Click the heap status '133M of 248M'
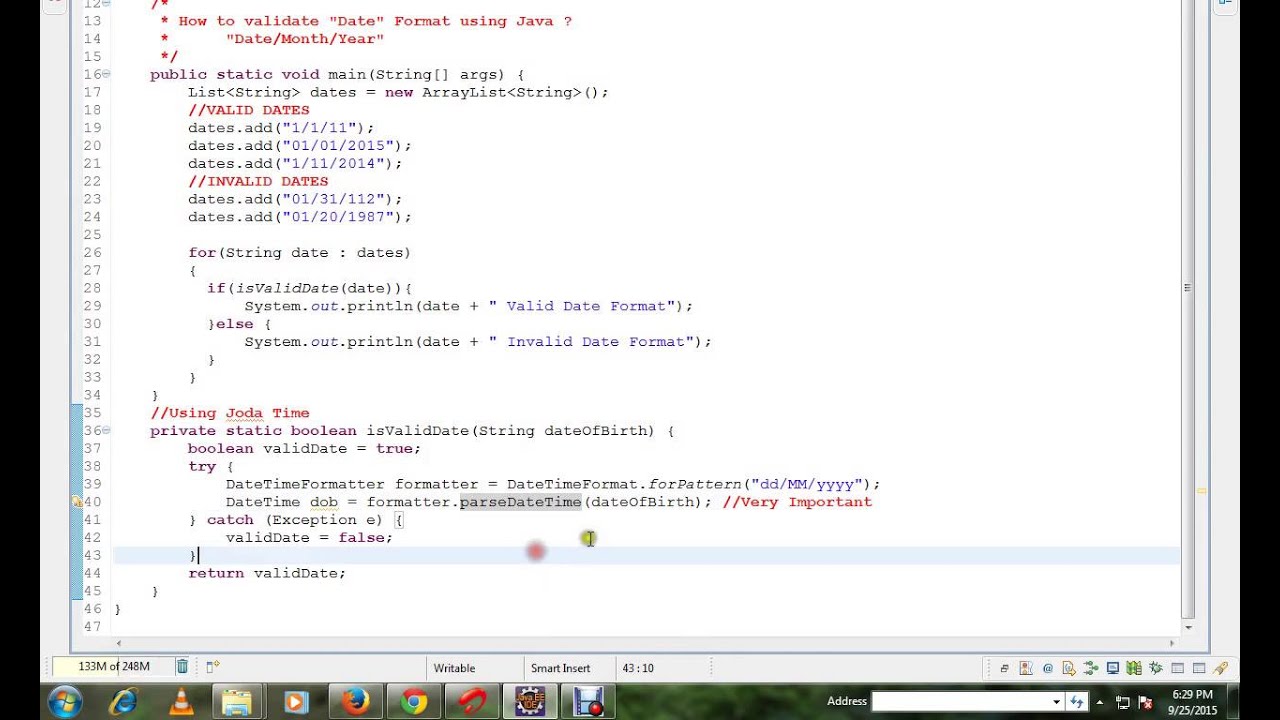Screen dimensions: 1280x720 point(113,667)
